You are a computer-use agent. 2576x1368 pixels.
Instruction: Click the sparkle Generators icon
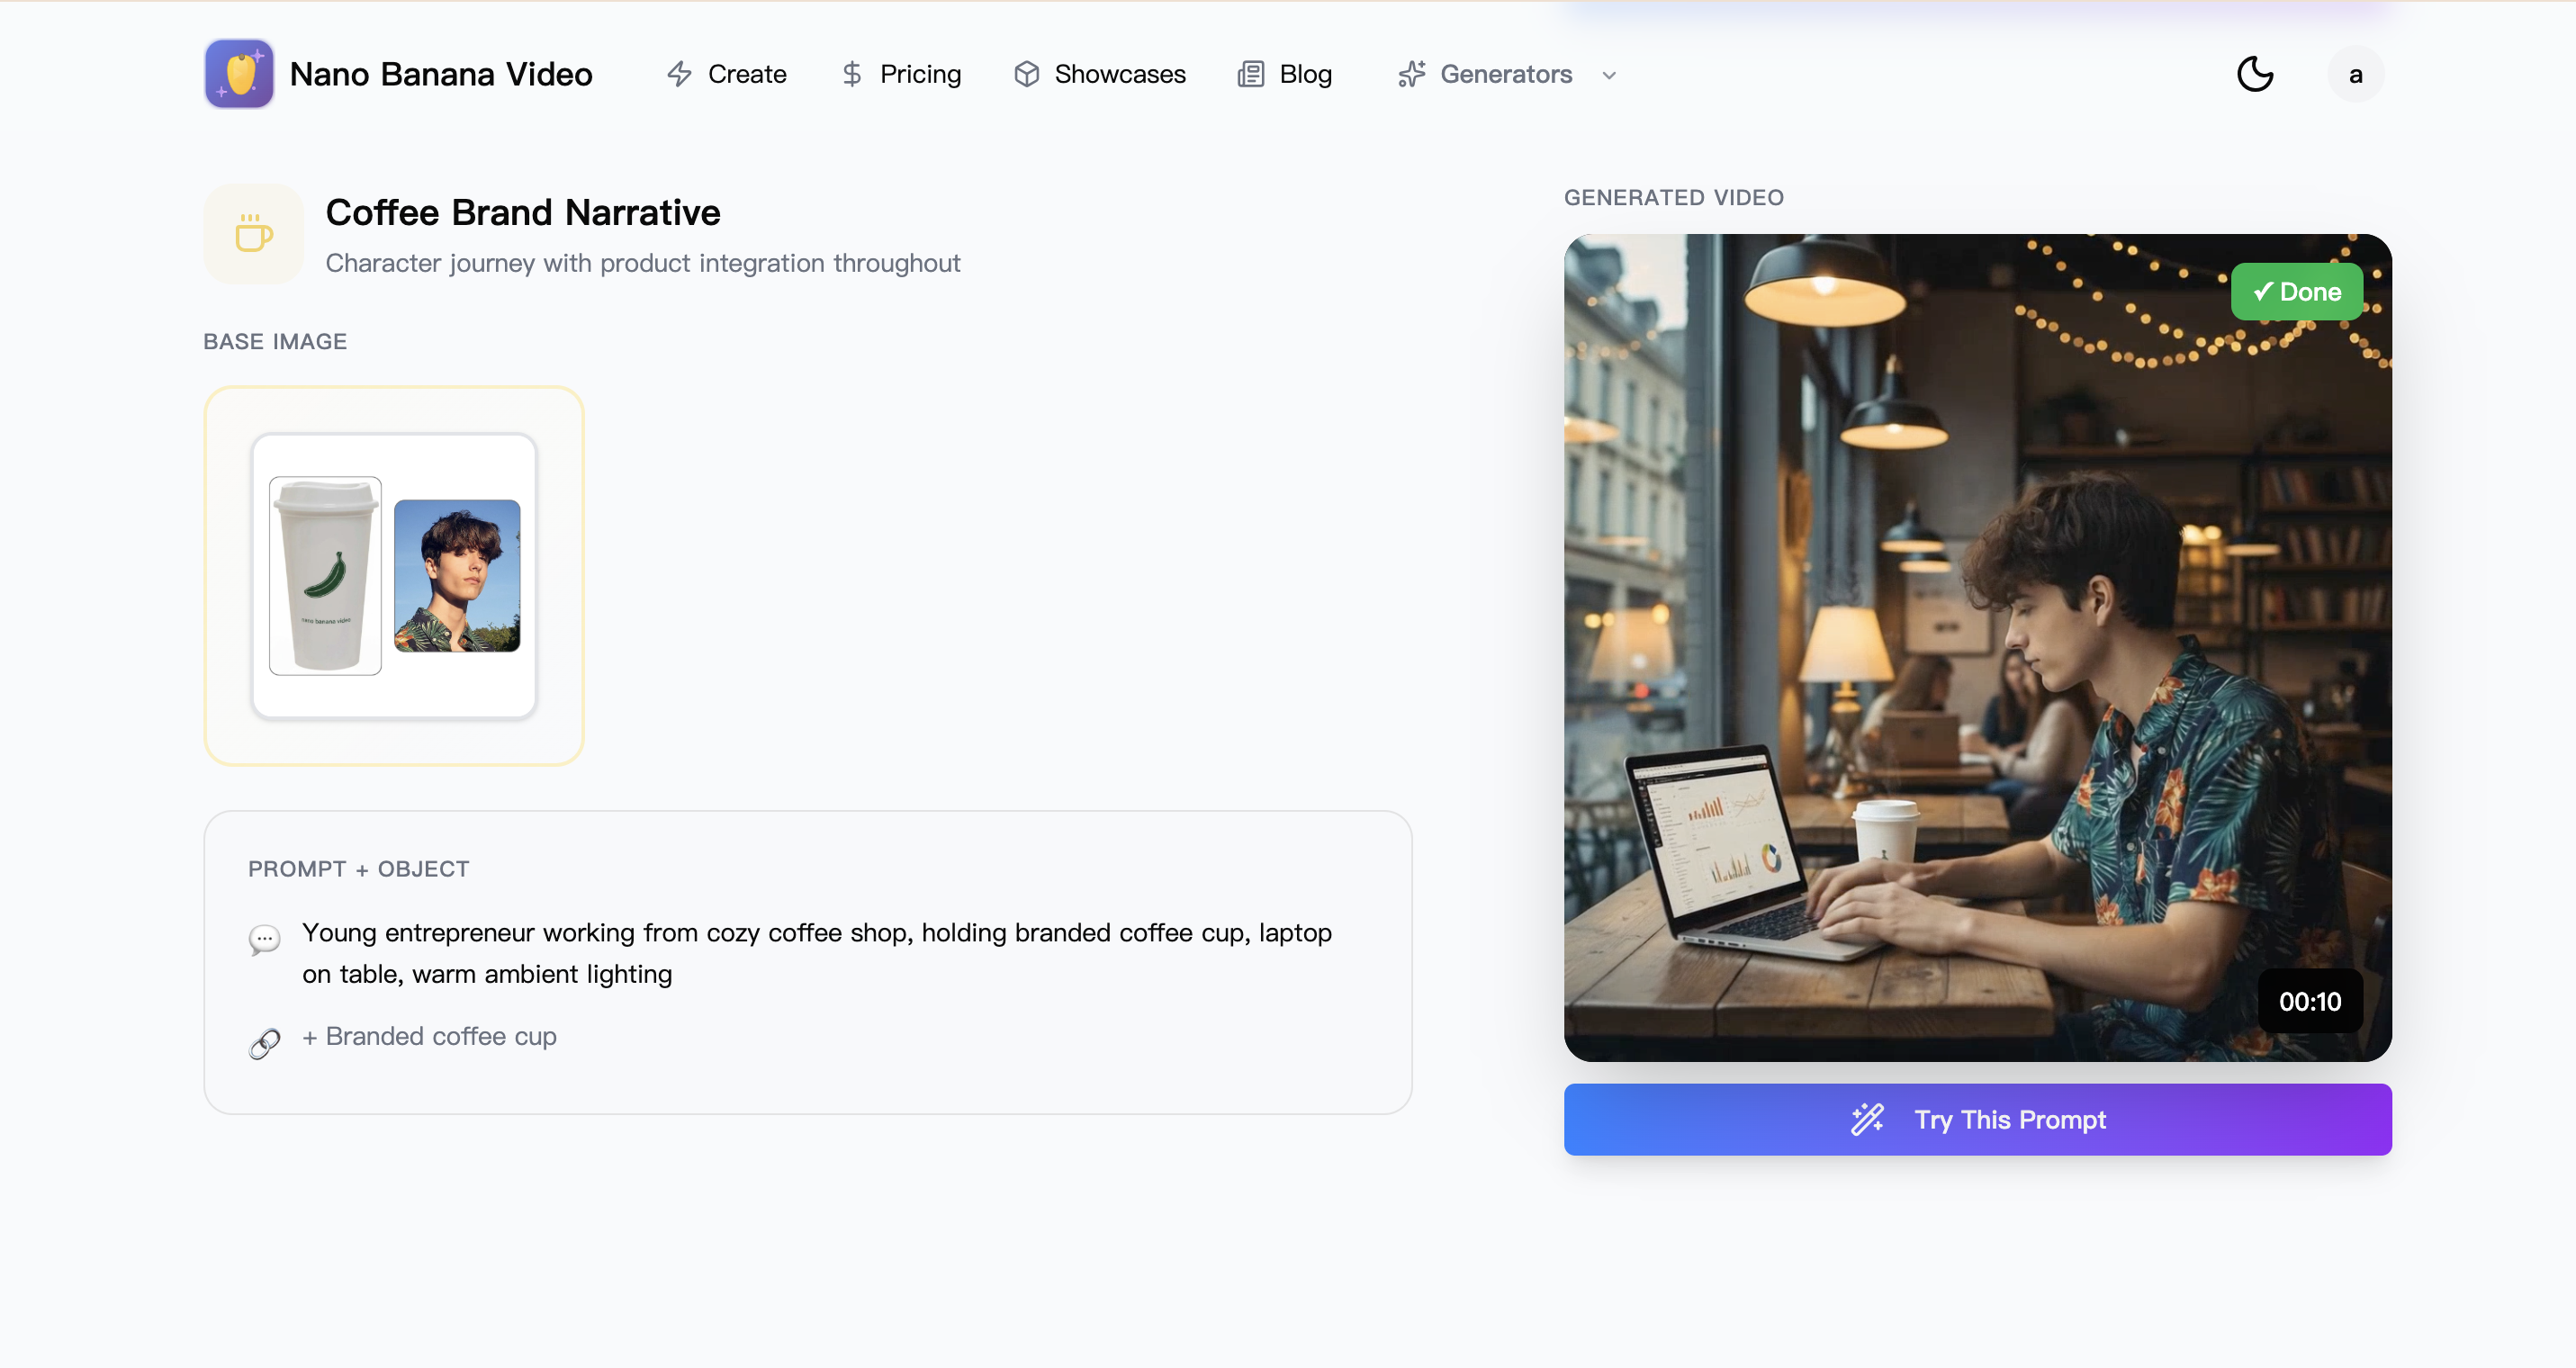[1411, 74]
